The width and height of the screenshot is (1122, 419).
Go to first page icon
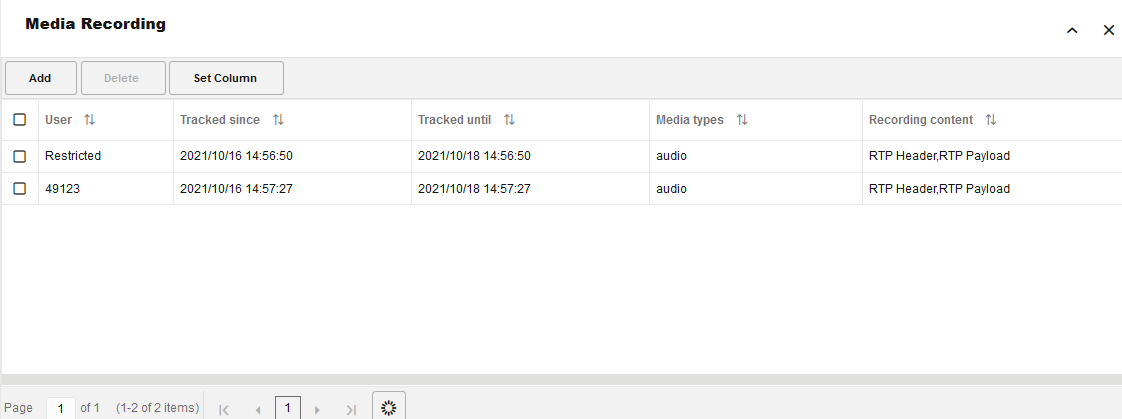coord(224,410)
